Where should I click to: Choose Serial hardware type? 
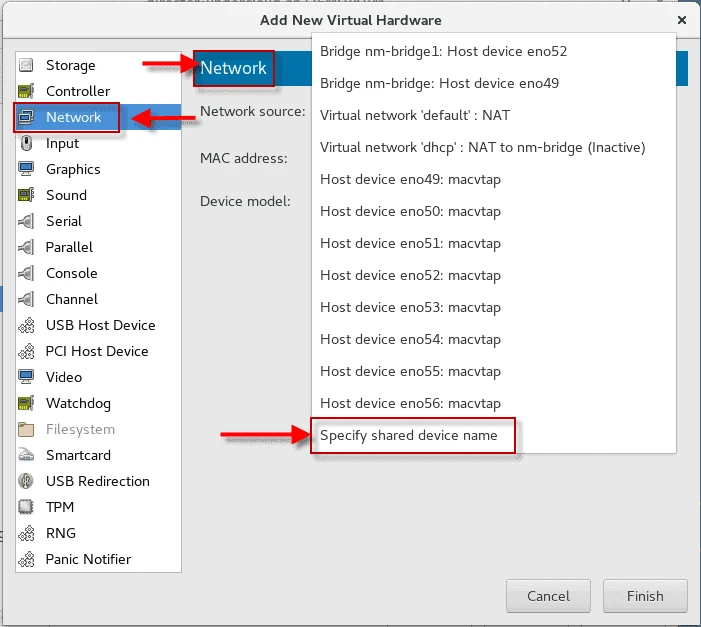98,221
